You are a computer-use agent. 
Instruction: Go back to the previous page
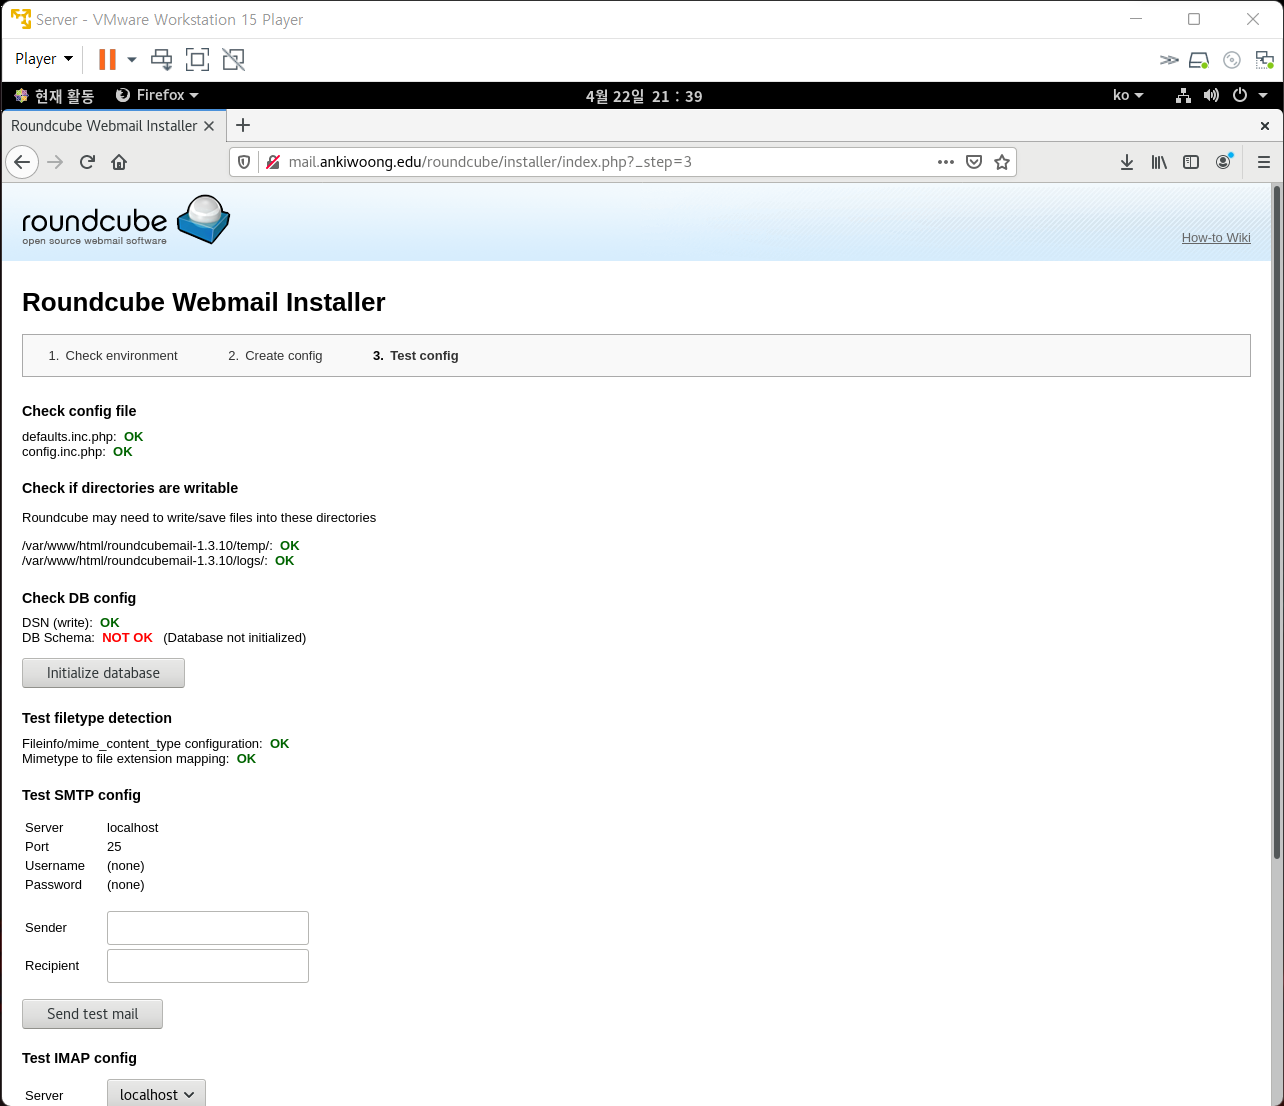pos(22,162)
